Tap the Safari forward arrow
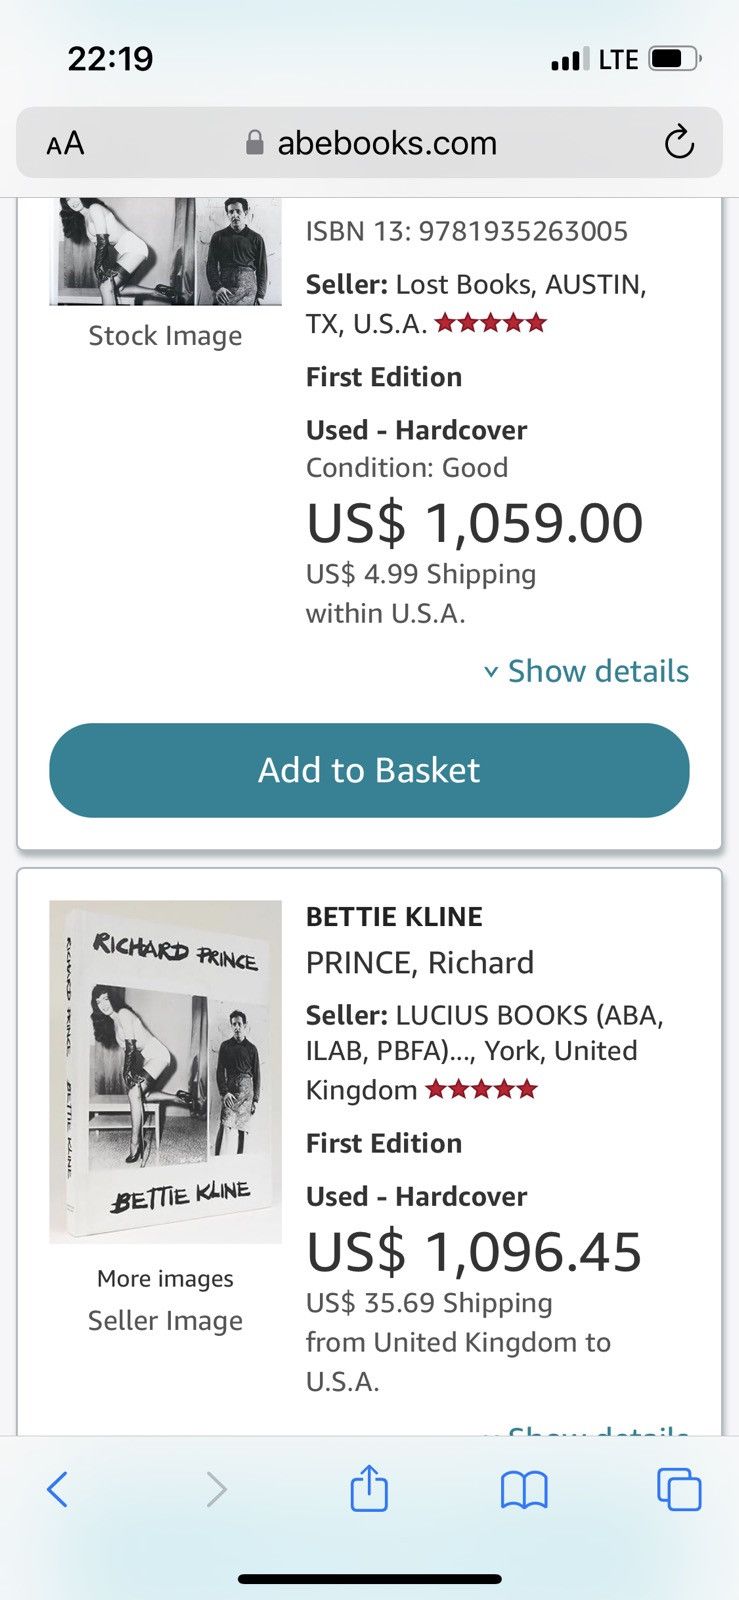Image resolution: width=739 pixels, height=1600 pixels. [x=216, y=1489]
